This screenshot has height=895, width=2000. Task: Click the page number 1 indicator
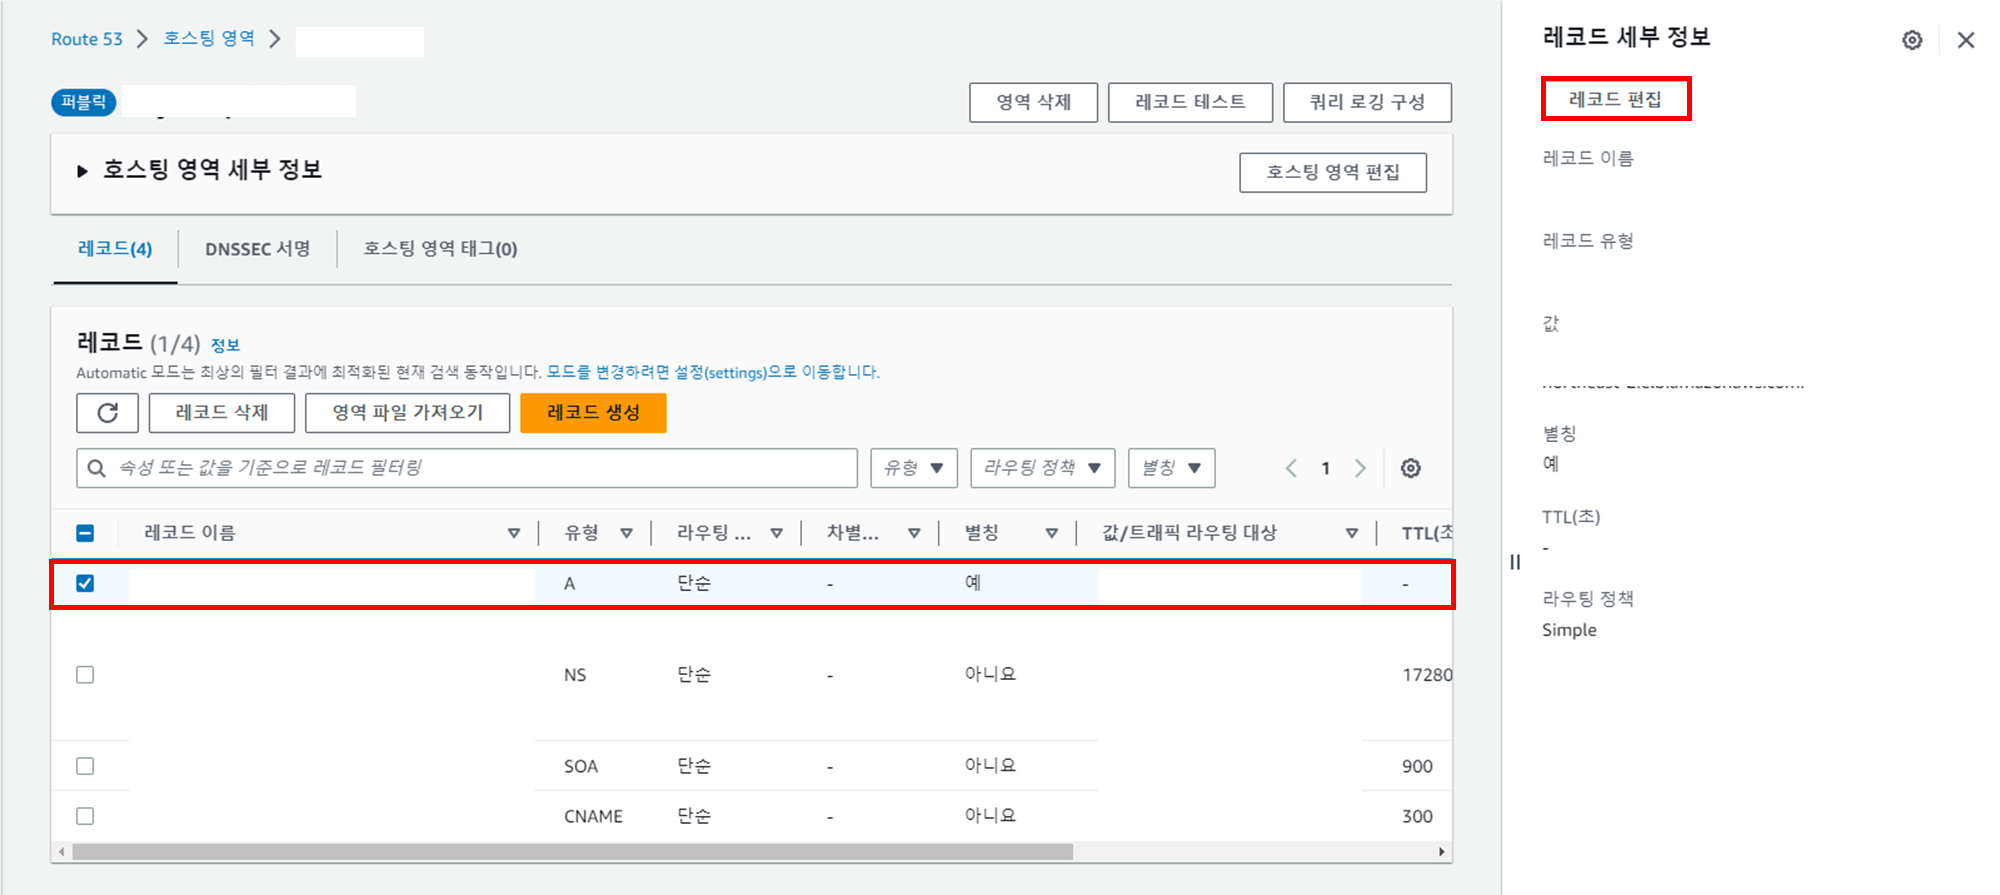pos(1325,468)
